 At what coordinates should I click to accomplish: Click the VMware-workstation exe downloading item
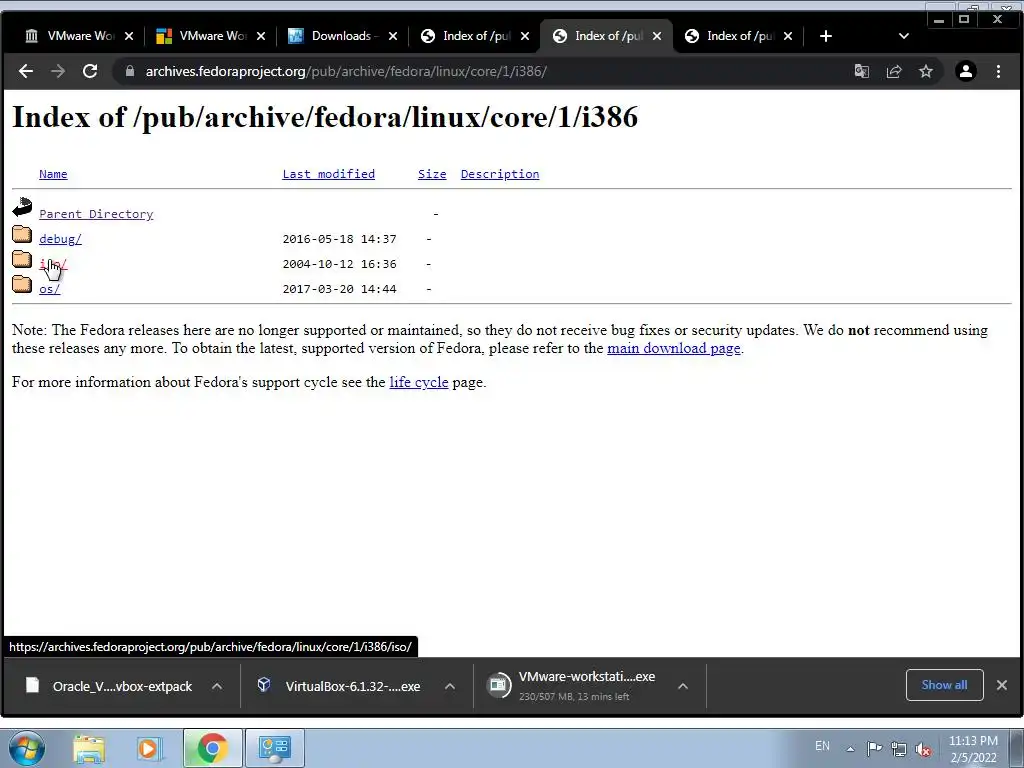573,686
